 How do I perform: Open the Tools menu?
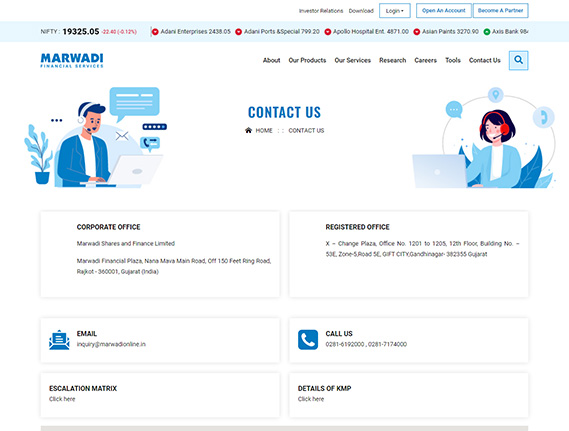click(x=453, y=60)
